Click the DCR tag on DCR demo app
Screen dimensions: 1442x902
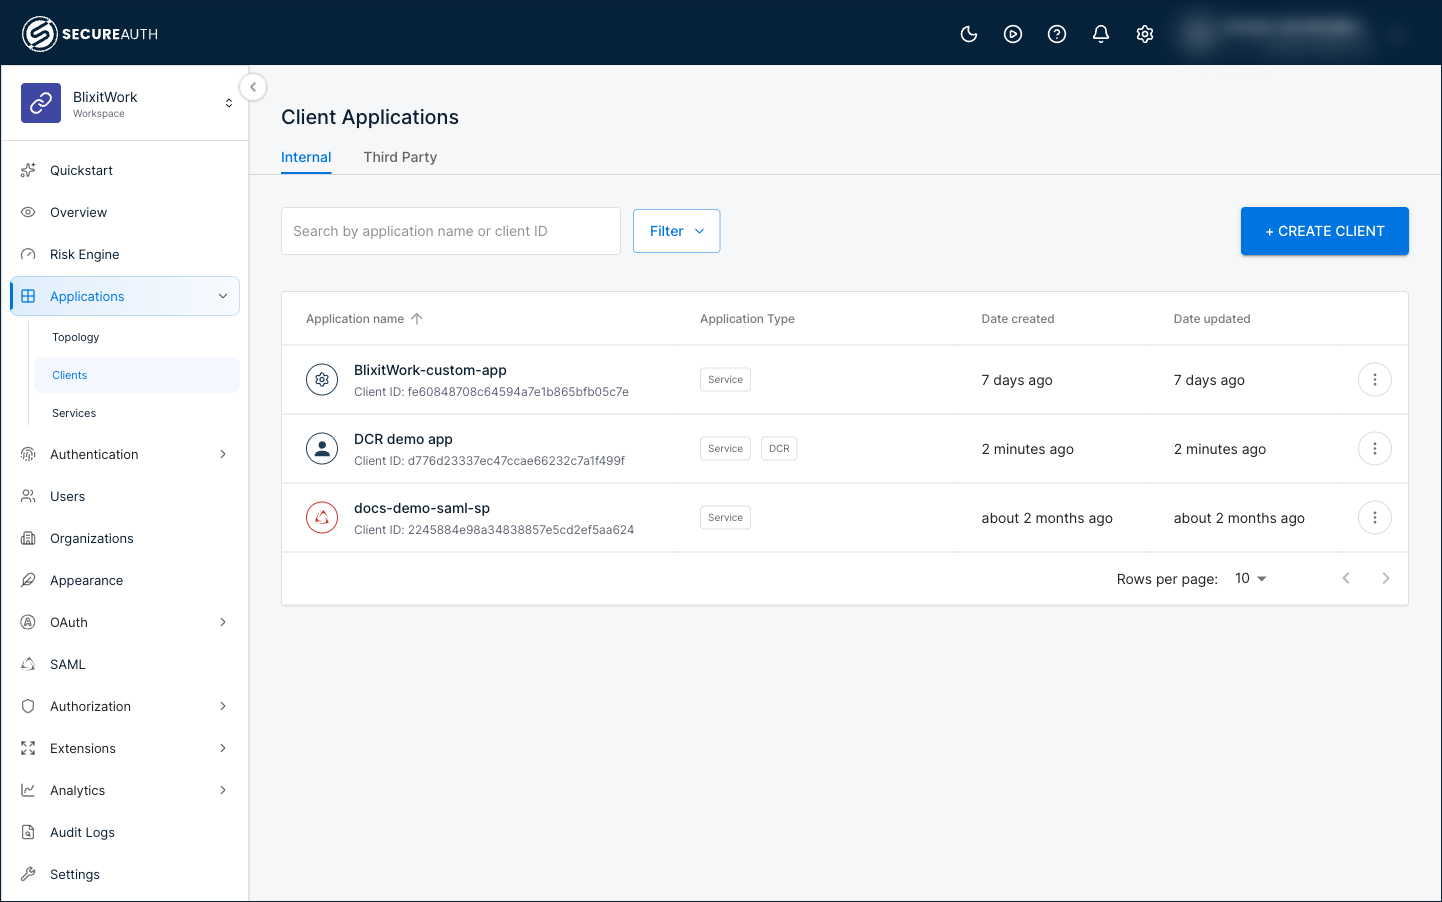click(779, 449)
